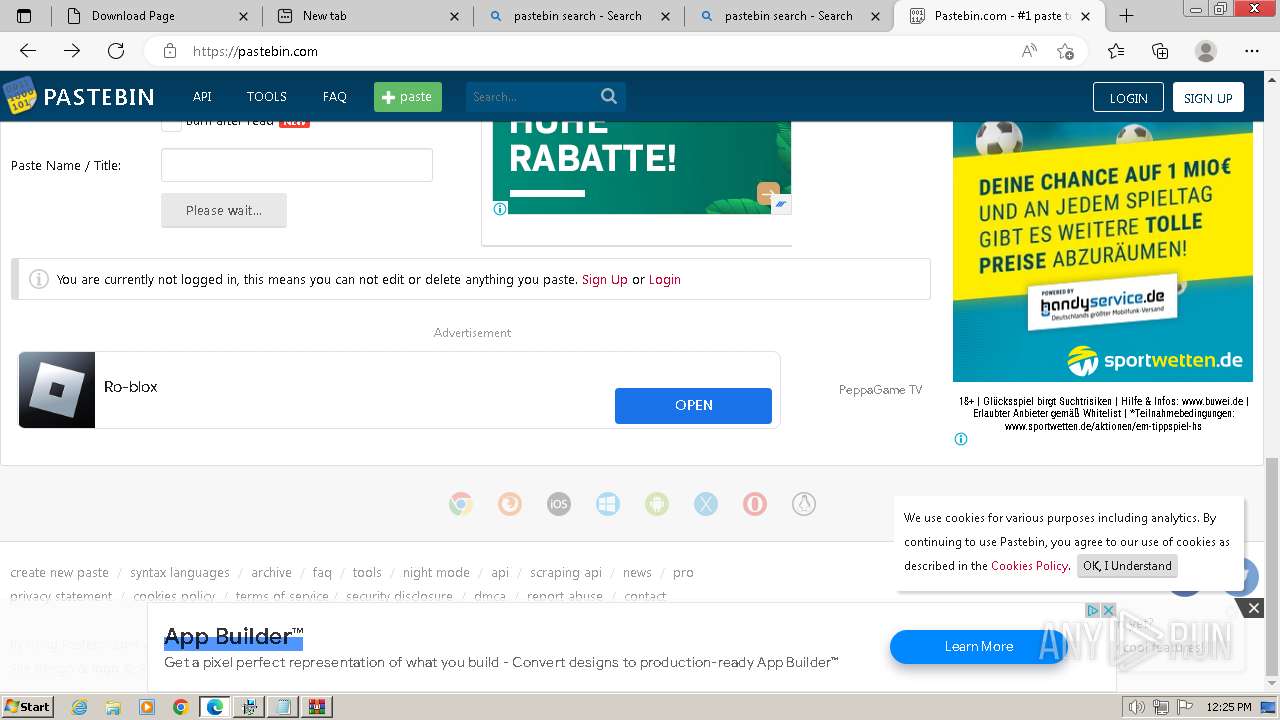Open the Opera extension icon
Viewport: 1280px width, 720px height.
[755, 504]
